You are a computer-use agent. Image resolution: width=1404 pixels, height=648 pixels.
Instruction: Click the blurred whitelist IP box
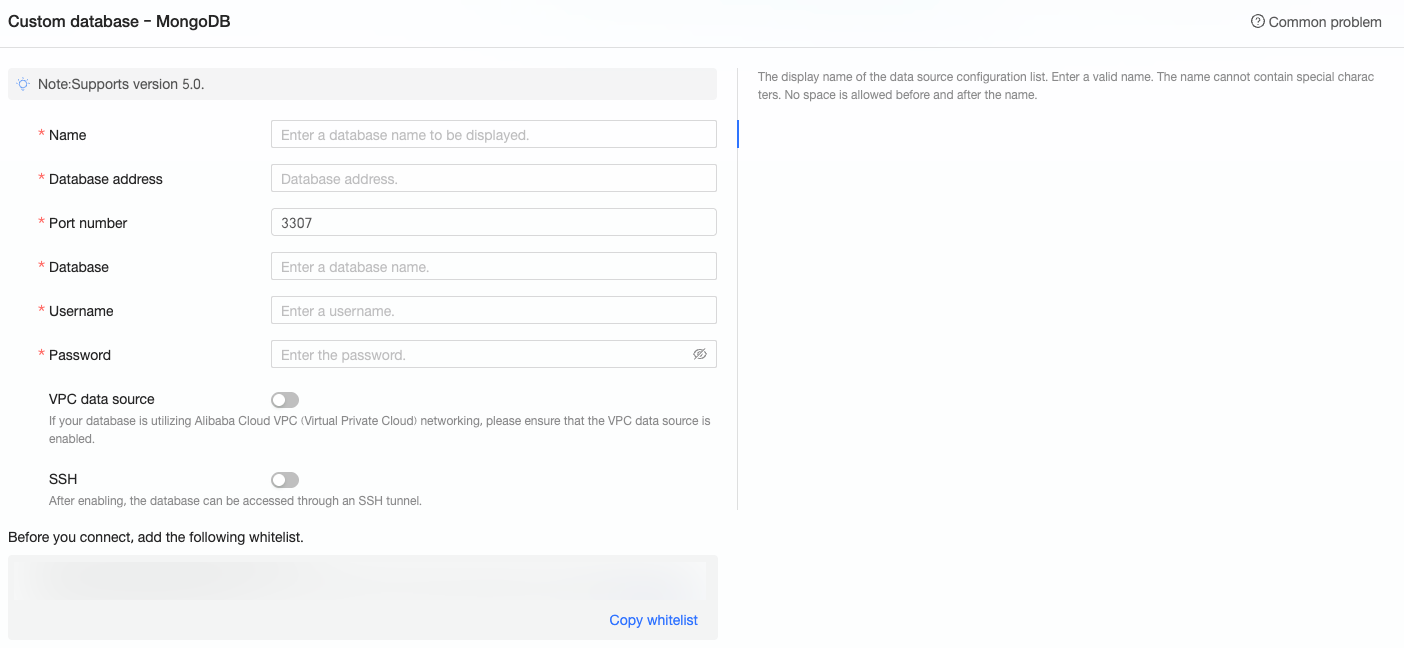(362, 581)
